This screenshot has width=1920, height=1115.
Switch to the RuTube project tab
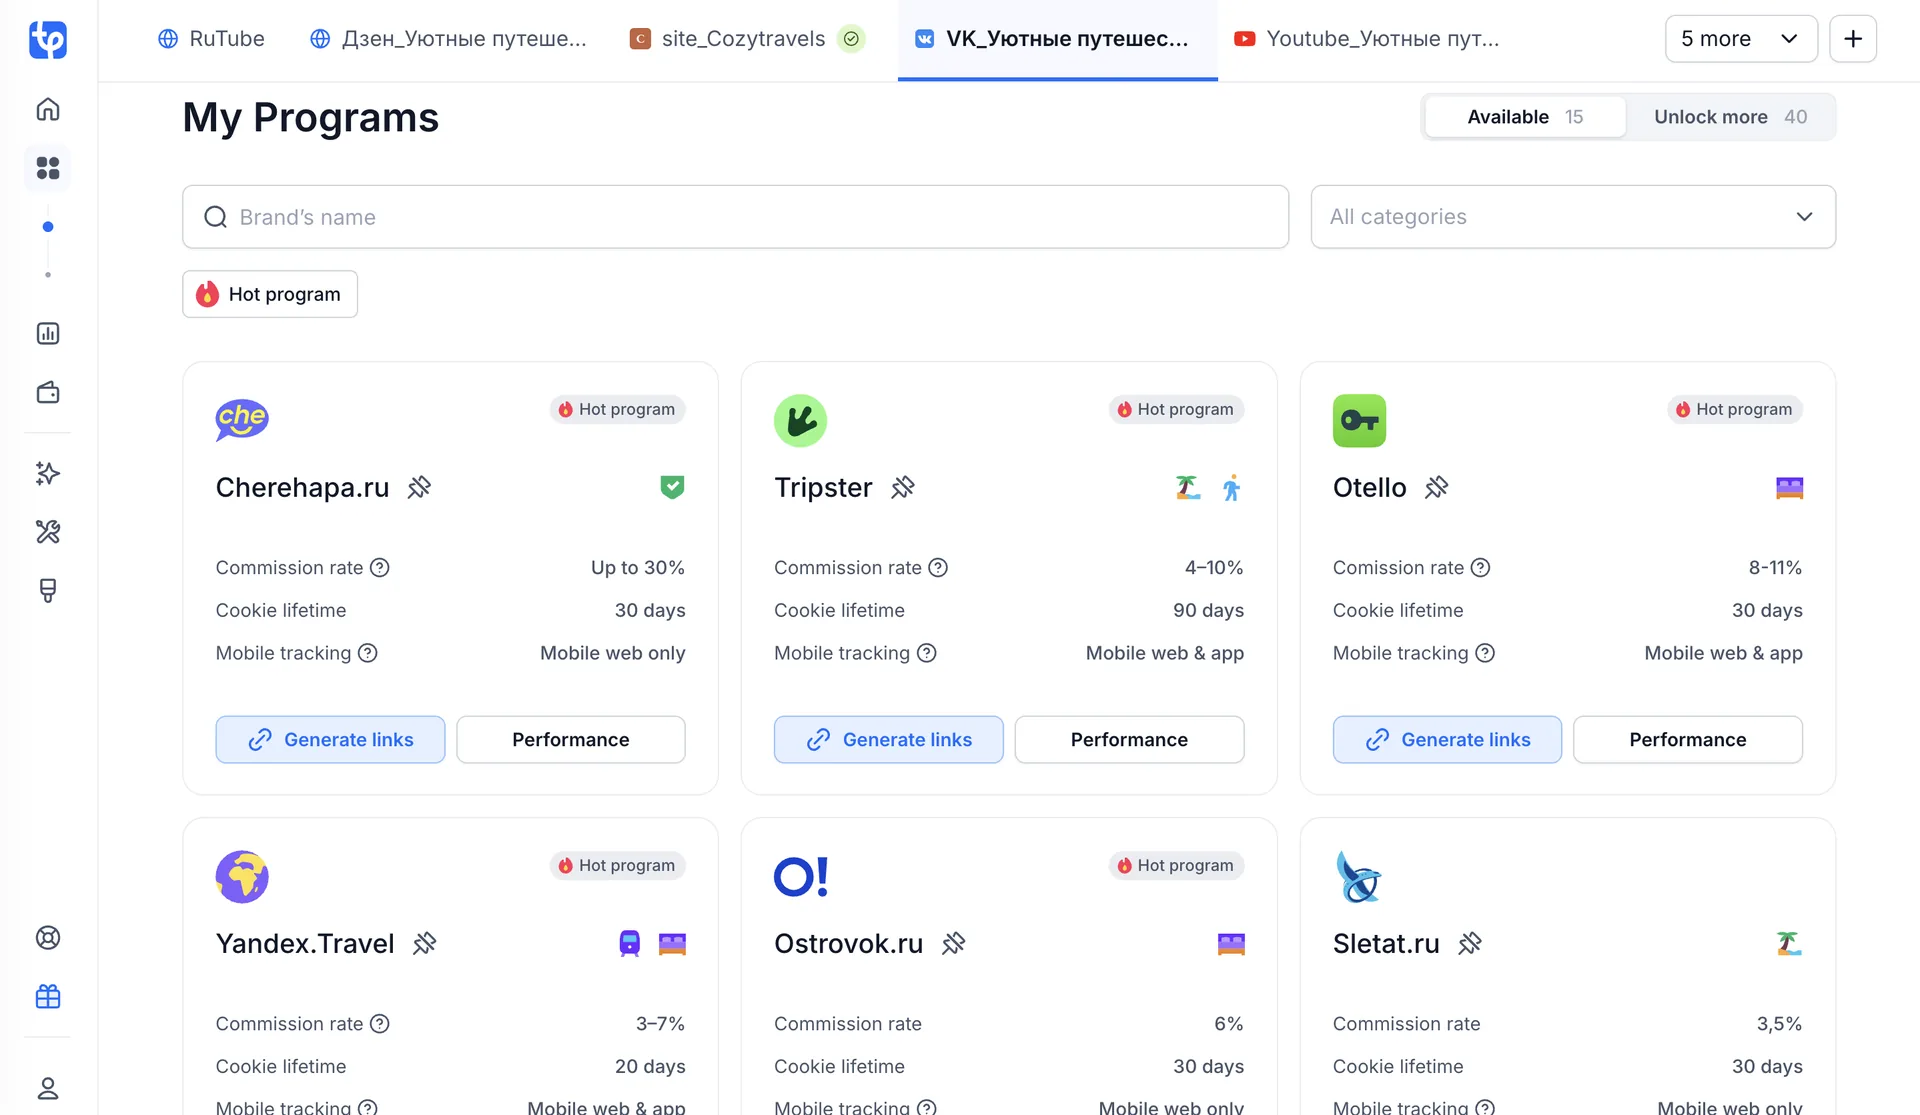tap(211, 39)
